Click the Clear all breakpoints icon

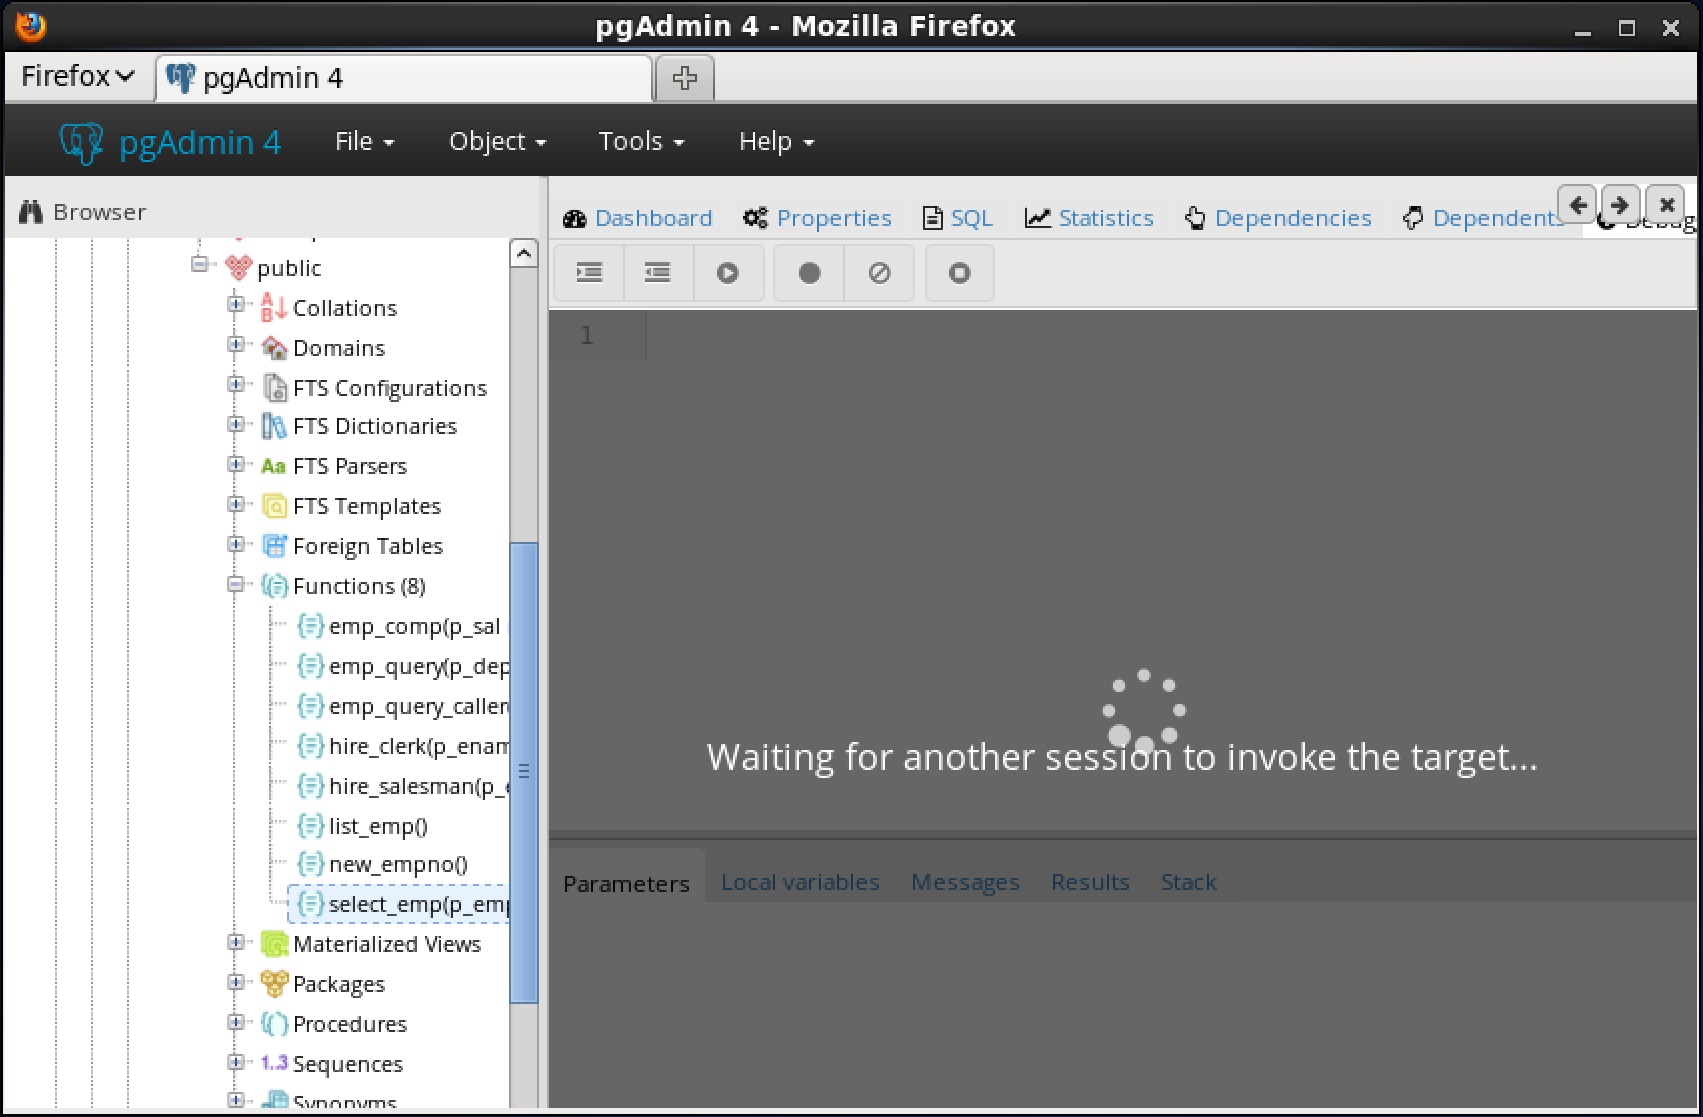879,273
